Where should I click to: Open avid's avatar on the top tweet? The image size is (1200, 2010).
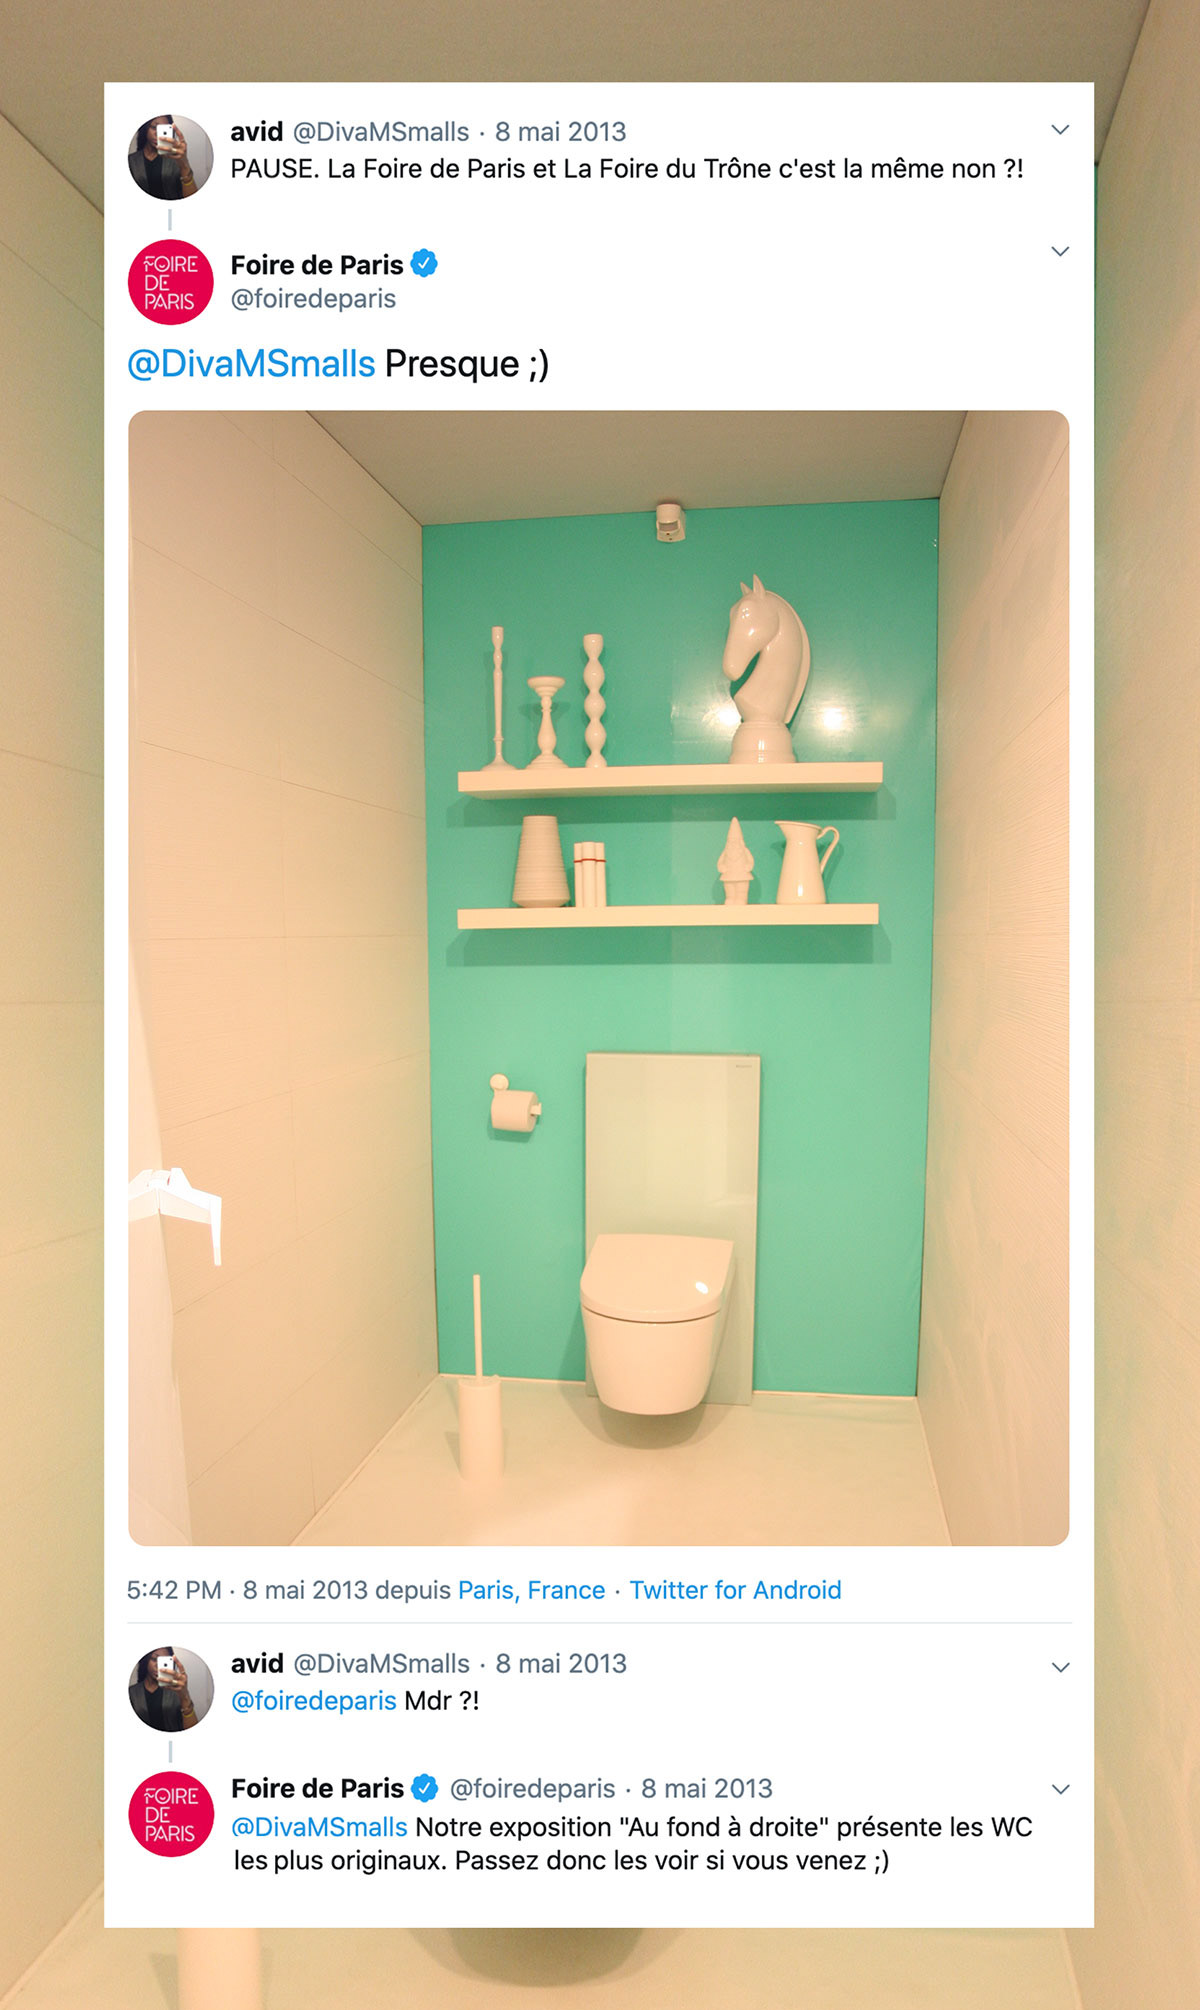click(x=171, y=157)
